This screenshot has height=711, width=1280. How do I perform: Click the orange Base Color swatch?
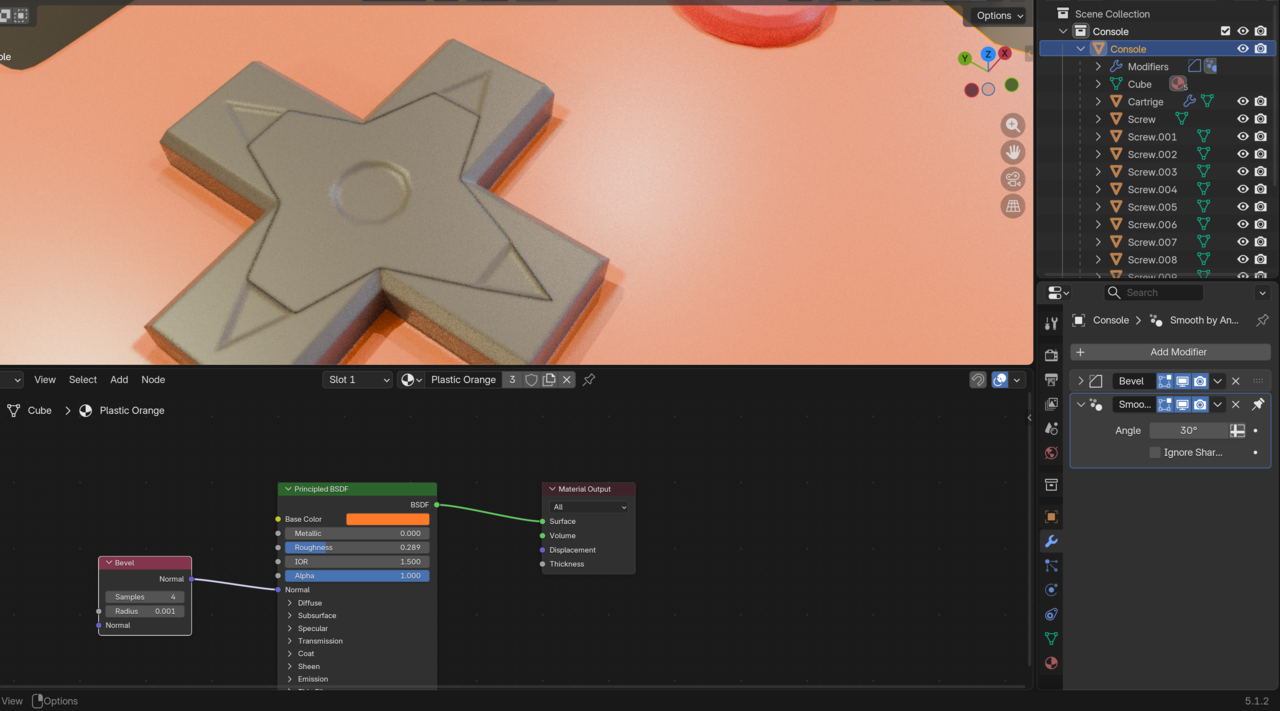pyautogui.click(x=388, y=519)
